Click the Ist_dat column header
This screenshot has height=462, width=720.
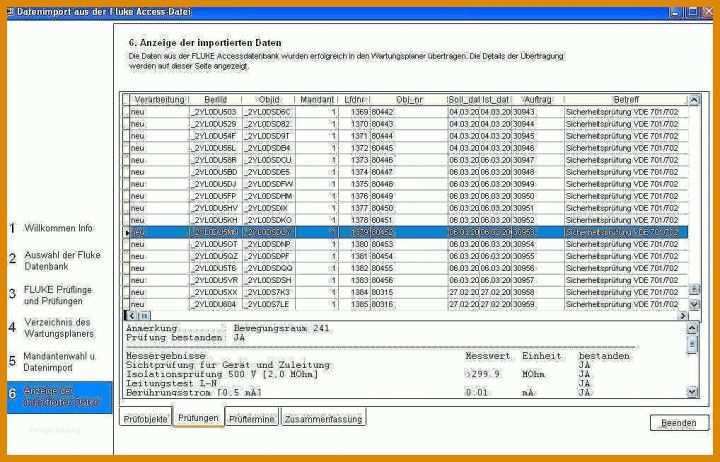click(x=495, y=100)
